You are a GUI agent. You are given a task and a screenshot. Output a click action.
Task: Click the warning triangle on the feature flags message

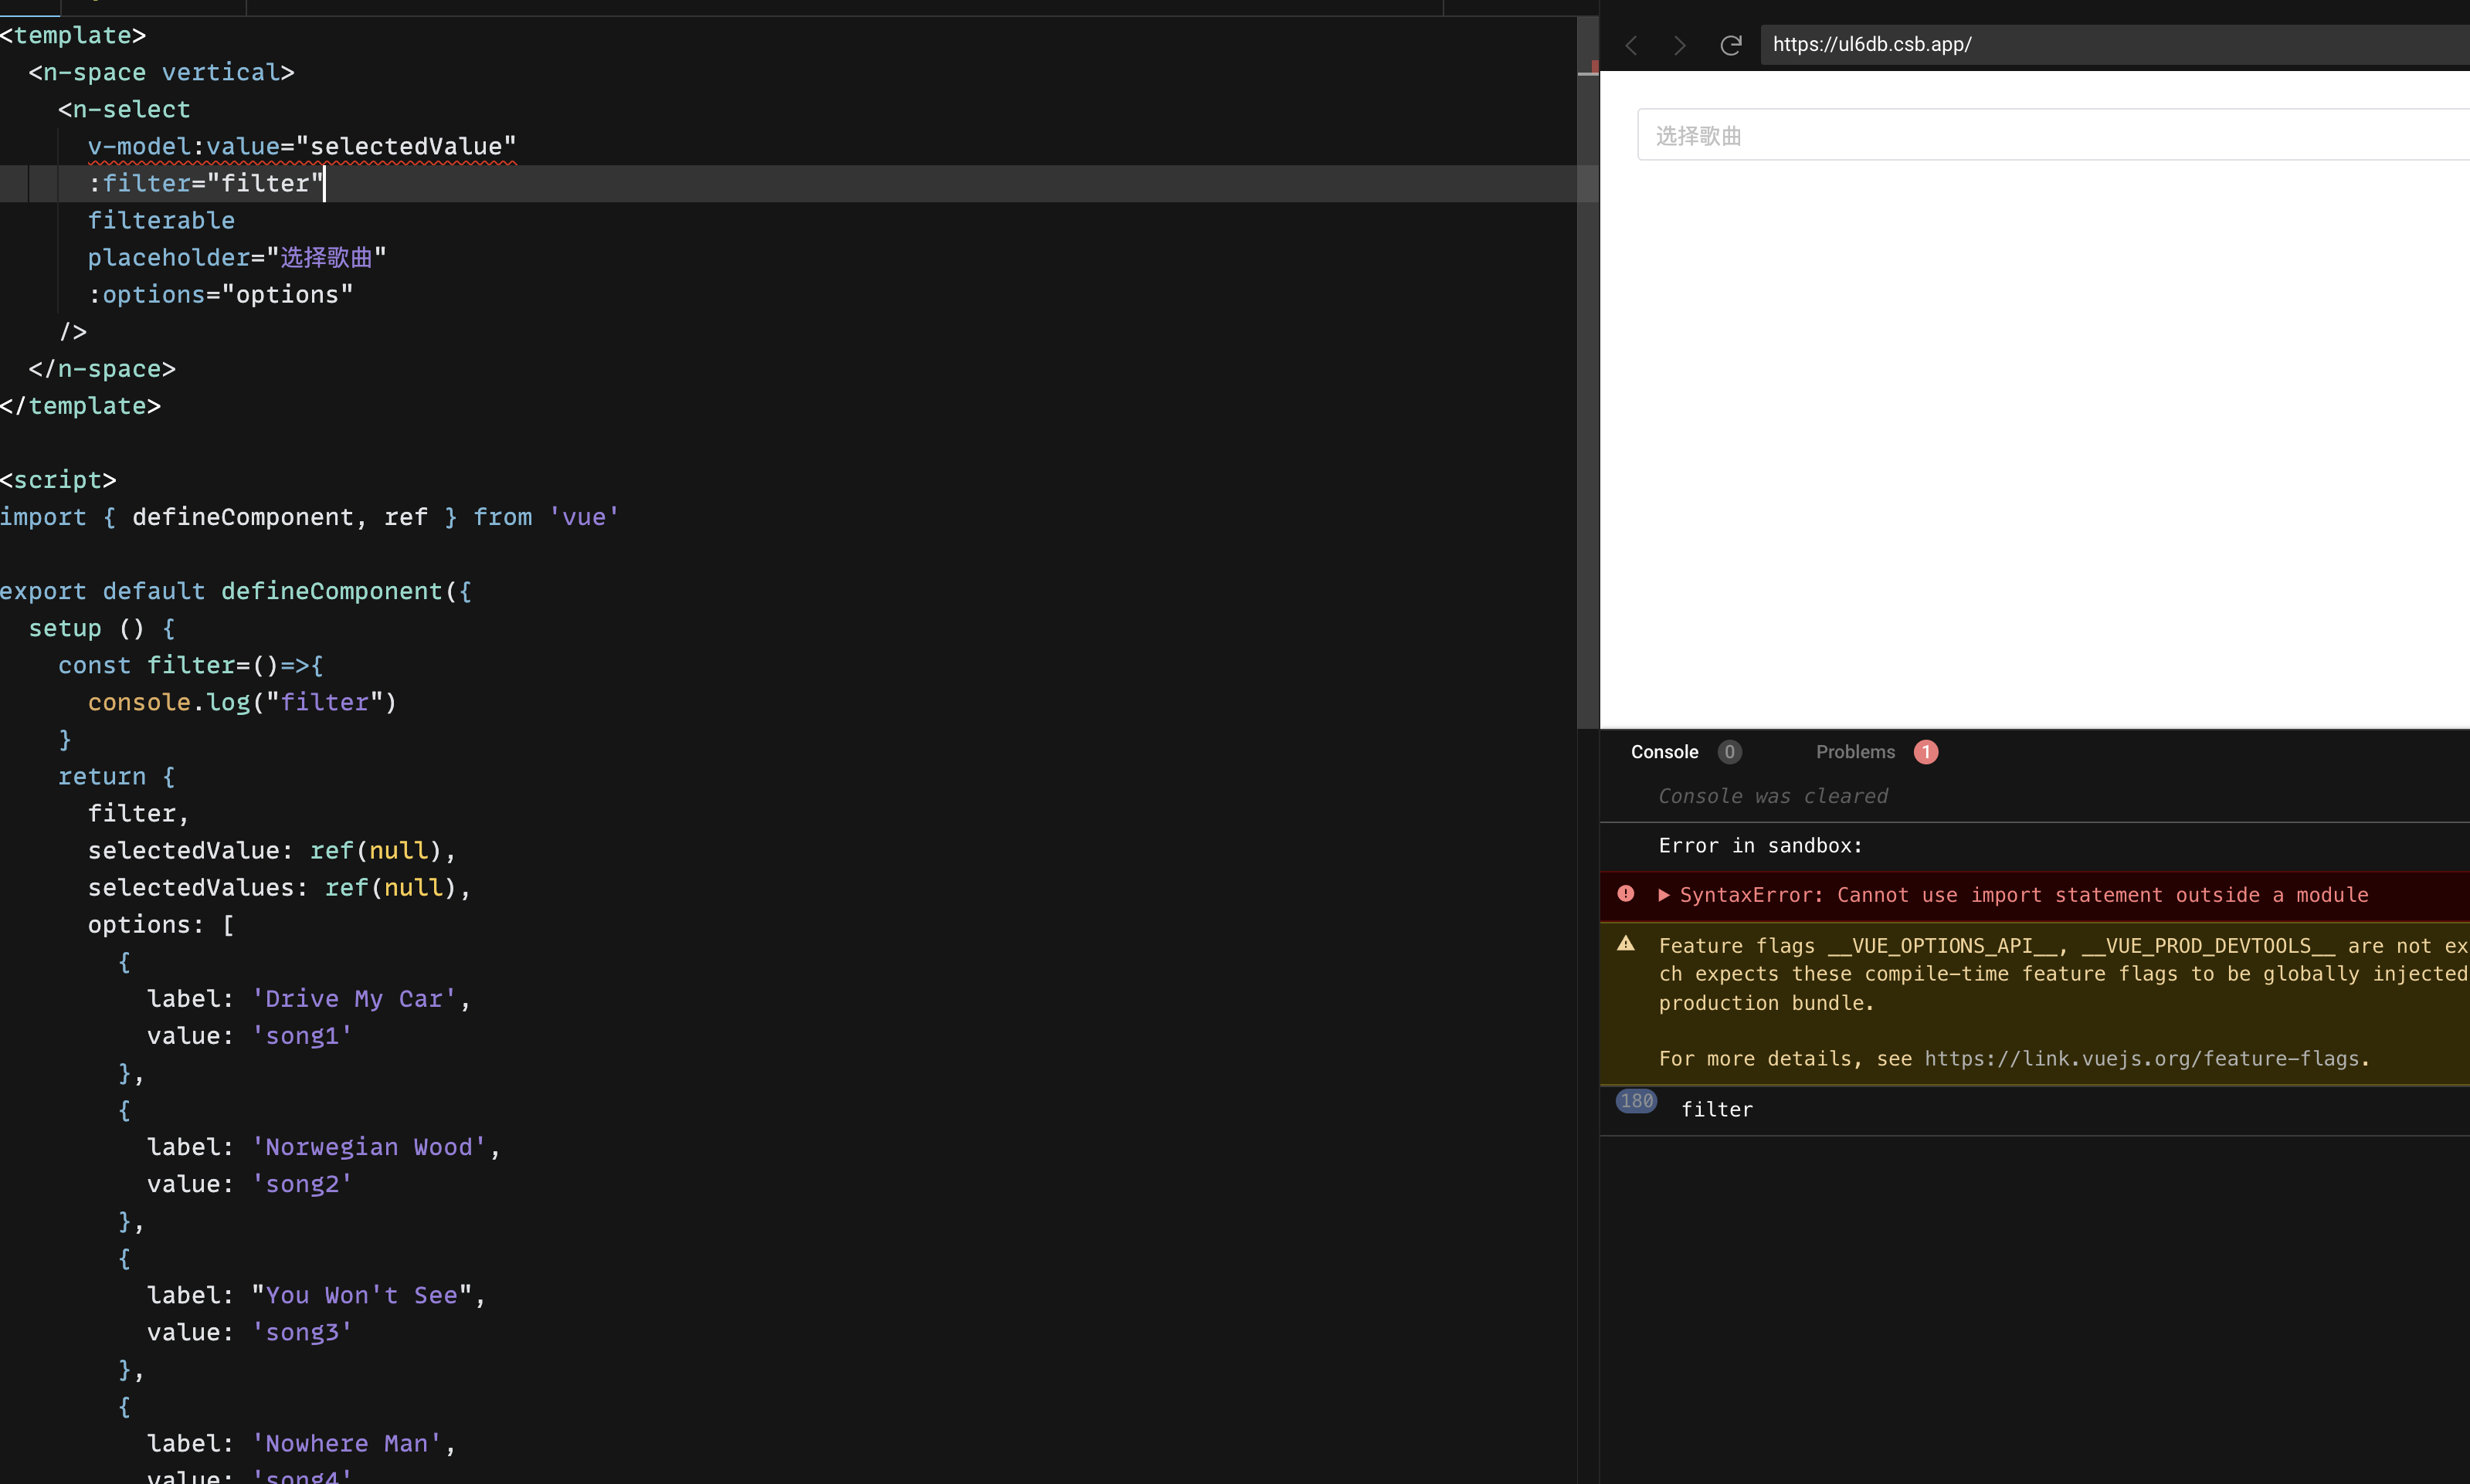[x=1626, y=943]
